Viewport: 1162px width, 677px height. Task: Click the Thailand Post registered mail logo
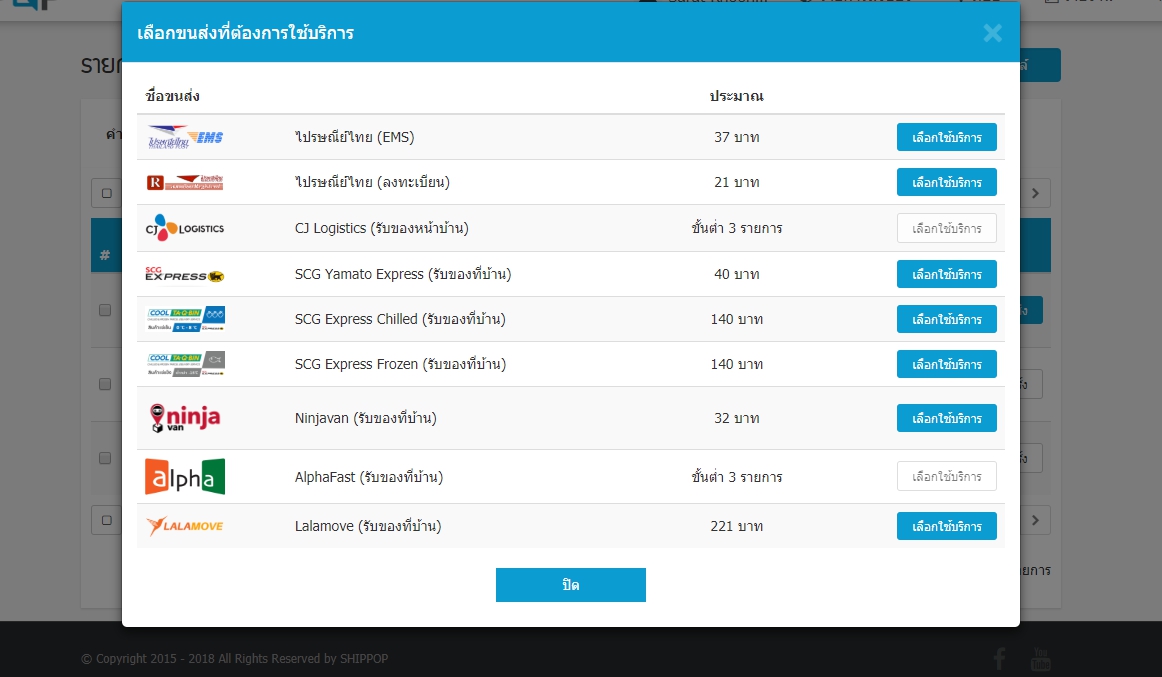pos(185,182)
